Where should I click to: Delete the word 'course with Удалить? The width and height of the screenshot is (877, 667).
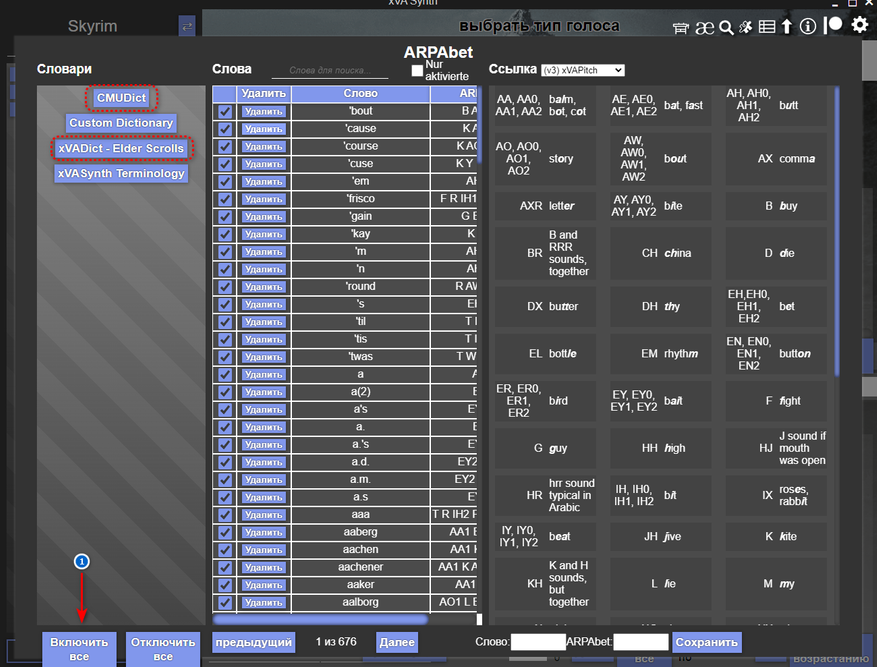pyautogui.click(x=263, y=146)
